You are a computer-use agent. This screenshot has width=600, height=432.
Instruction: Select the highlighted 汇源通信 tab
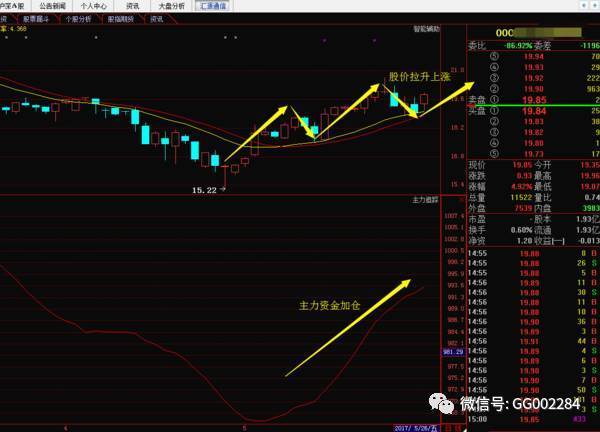213,6
